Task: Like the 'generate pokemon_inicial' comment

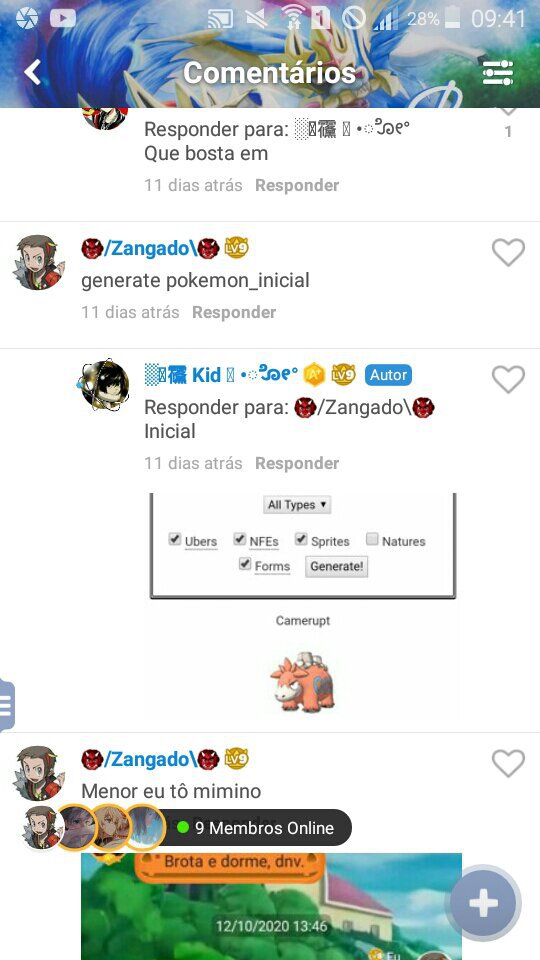Action: (508, 252)
